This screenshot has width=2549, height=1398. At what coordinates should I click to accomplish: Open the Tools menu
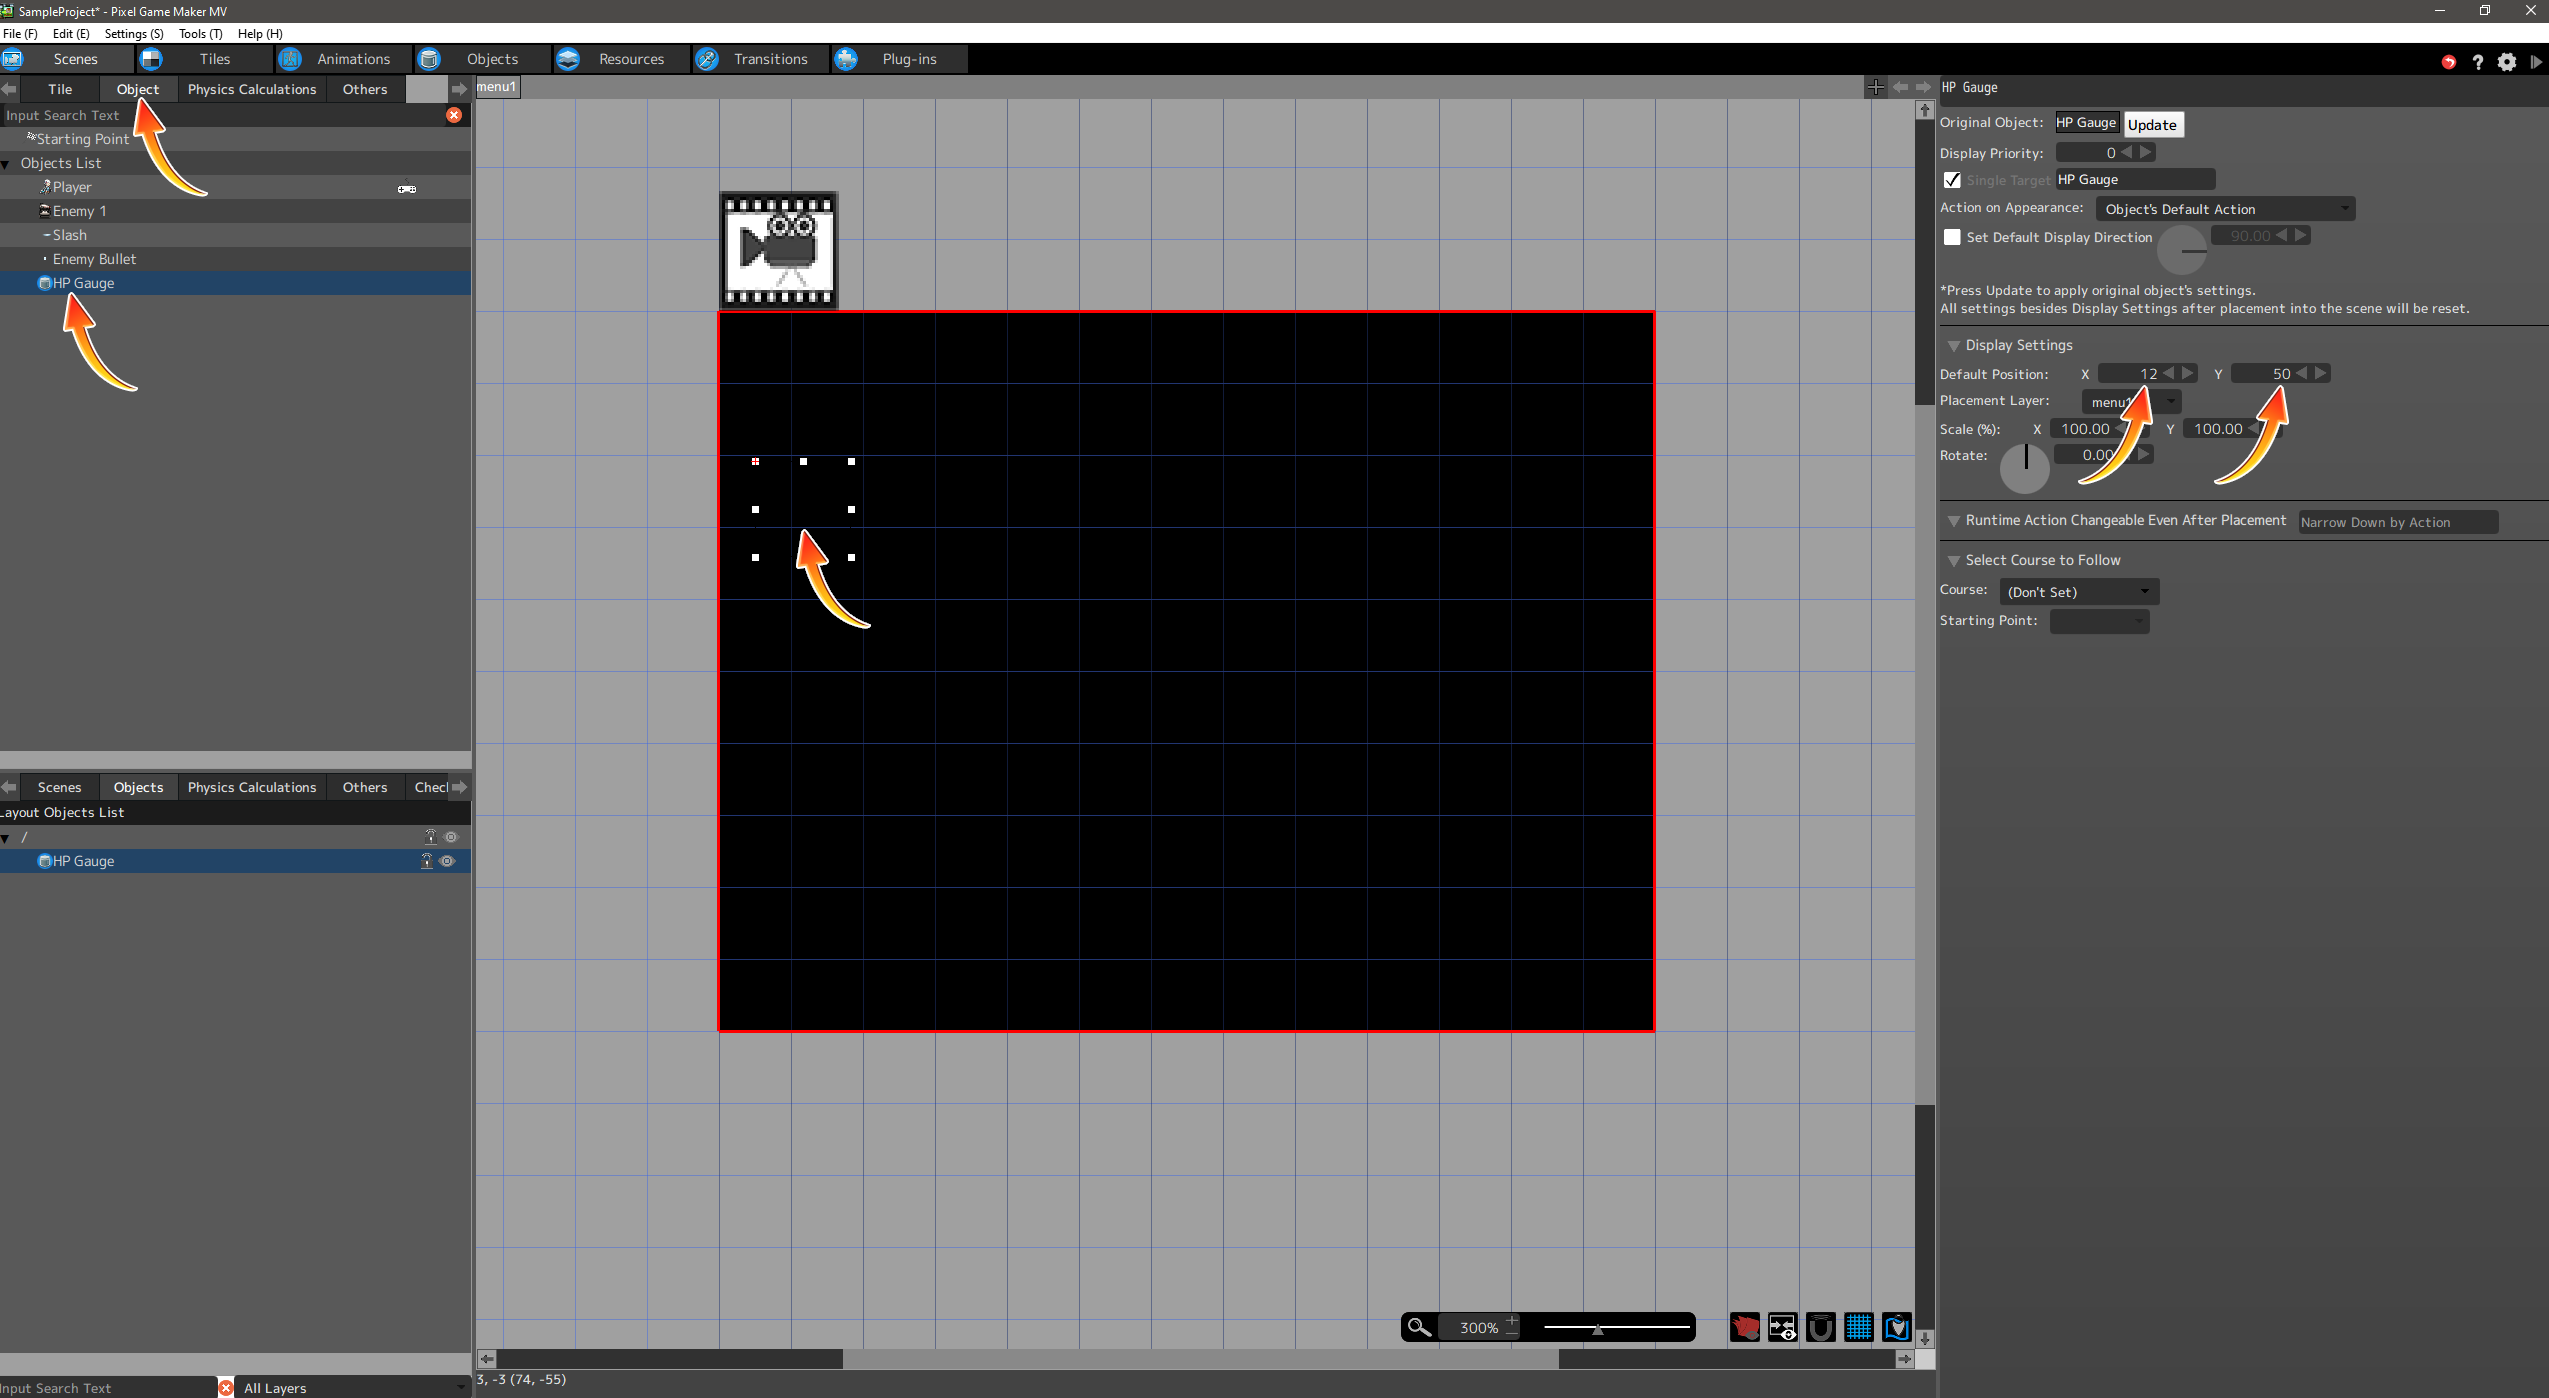point(200,33)
